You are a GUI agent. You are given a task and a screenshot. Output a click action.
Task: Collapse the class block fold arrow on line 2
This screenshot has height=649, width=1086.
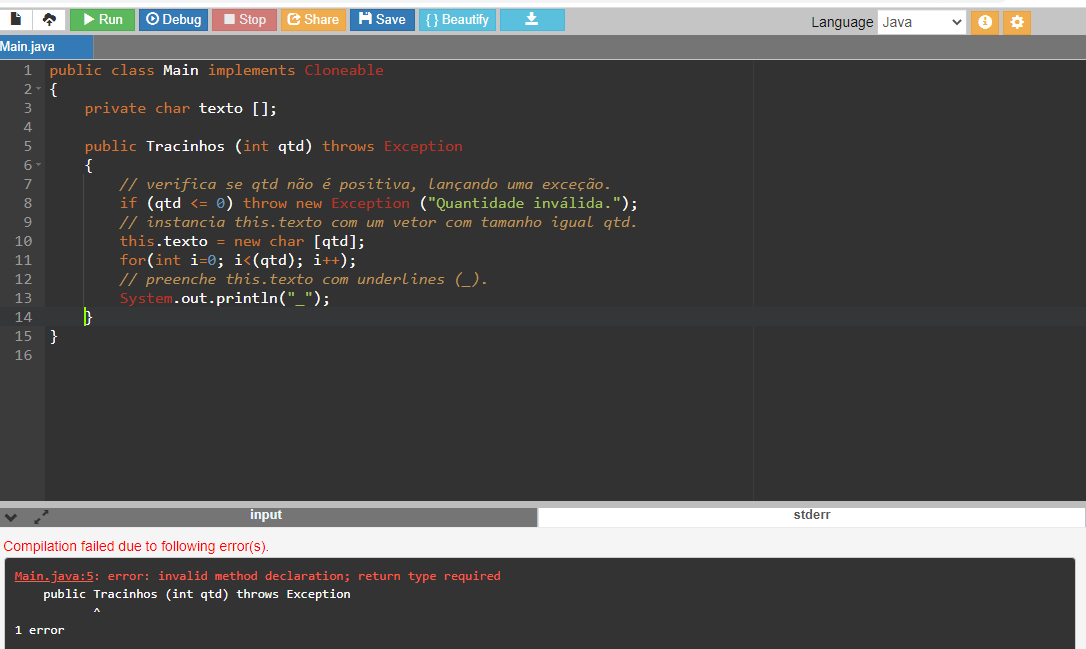pyautogui.click(x=39, y=89)
